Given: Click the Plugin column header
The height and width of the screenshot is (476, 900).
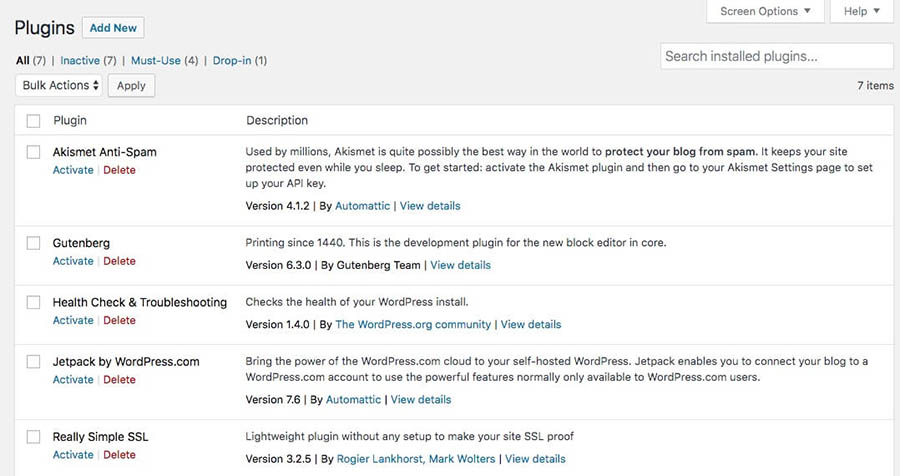Looking at the screenshot, I should 70,121.
